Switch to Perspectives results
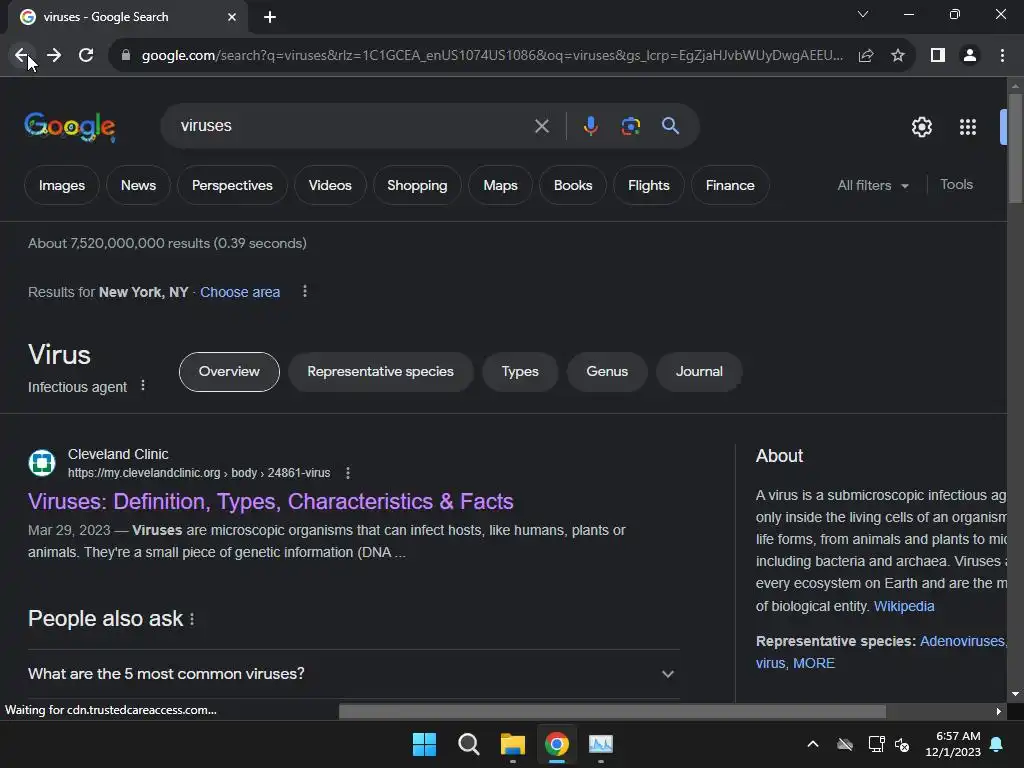The height and width of the screenshot is (768, 1024). [232, 185]
